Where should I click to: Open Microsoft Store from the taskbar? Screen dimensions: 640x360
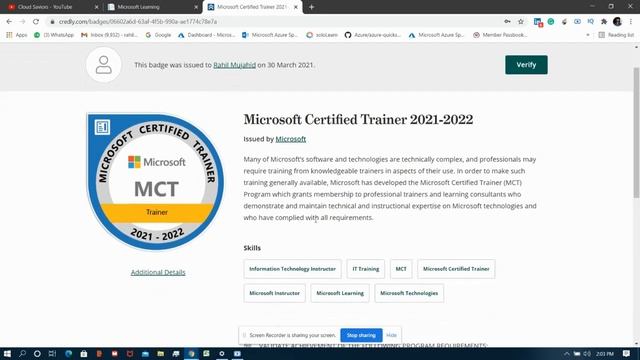(84, 353)
